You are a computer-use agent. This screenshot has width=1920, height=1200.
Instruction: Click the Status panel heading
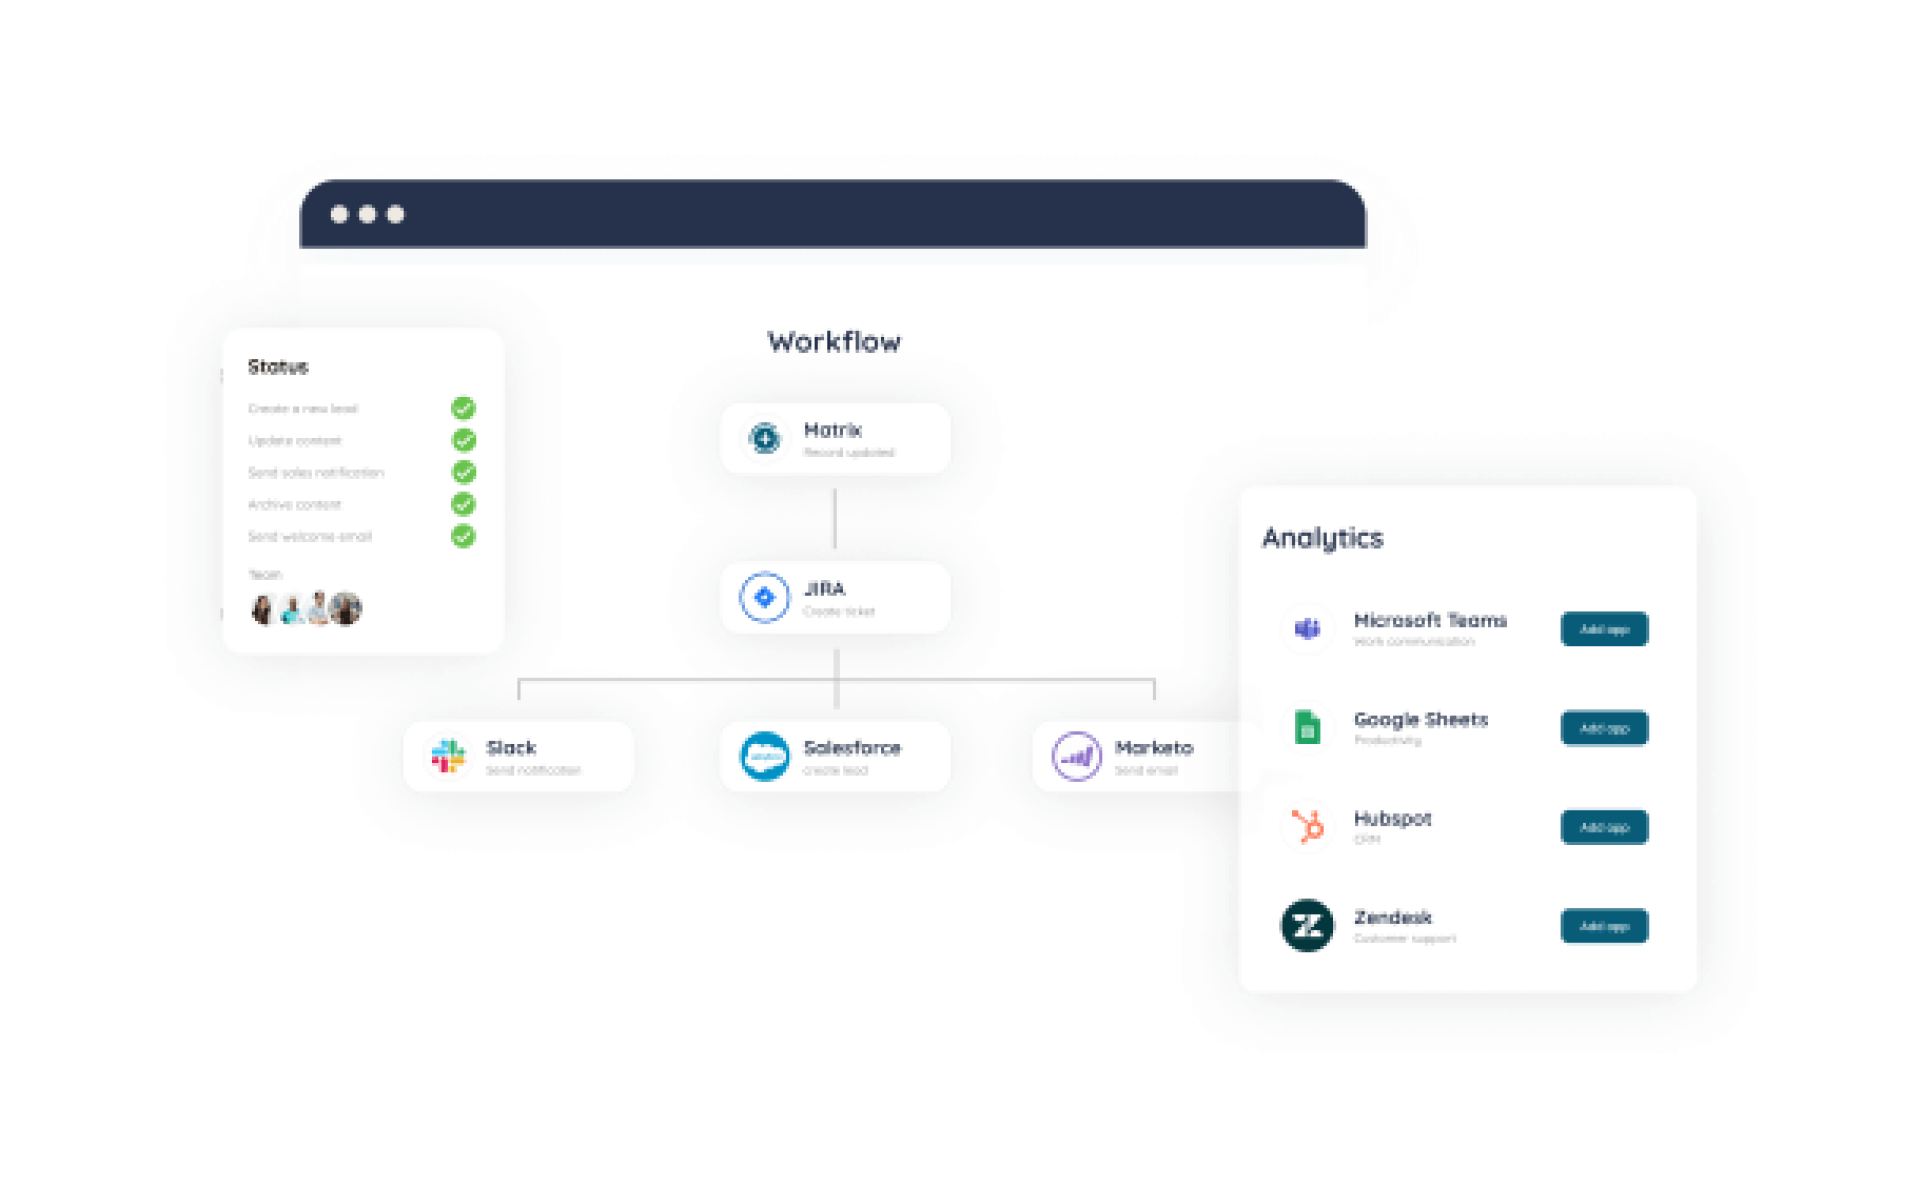[278, 367]
